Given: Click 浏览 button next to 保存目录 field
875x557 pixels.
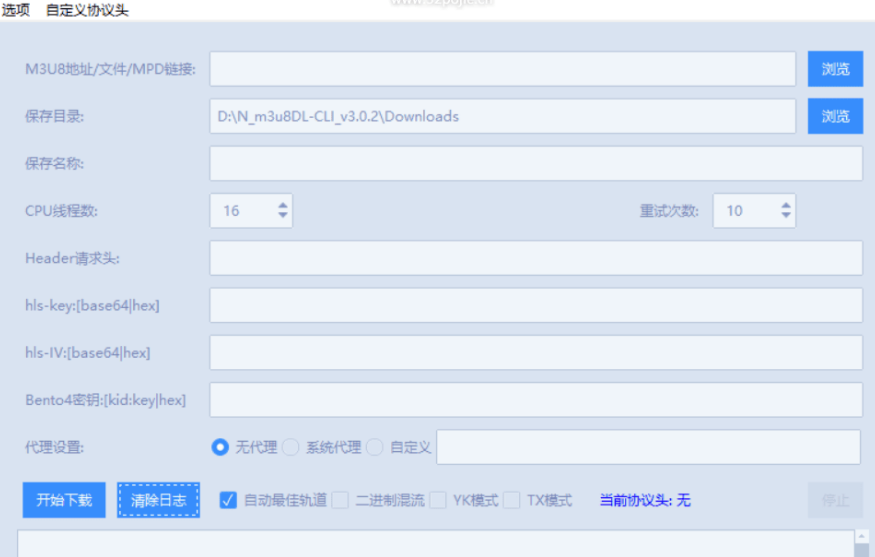Looking at the screenshot, I should click(835, 116).
